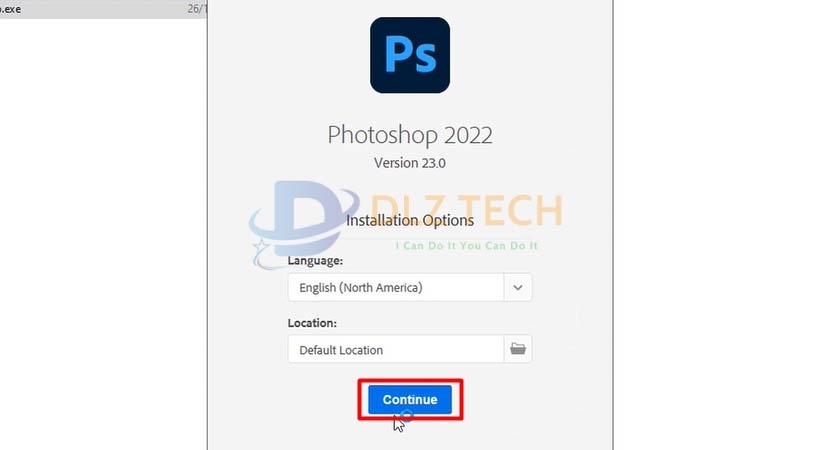Image resolution: width=820 pixels, height=450 pixels.
Task: Browse install location with folder icon
Action: [x=518, y=348]
